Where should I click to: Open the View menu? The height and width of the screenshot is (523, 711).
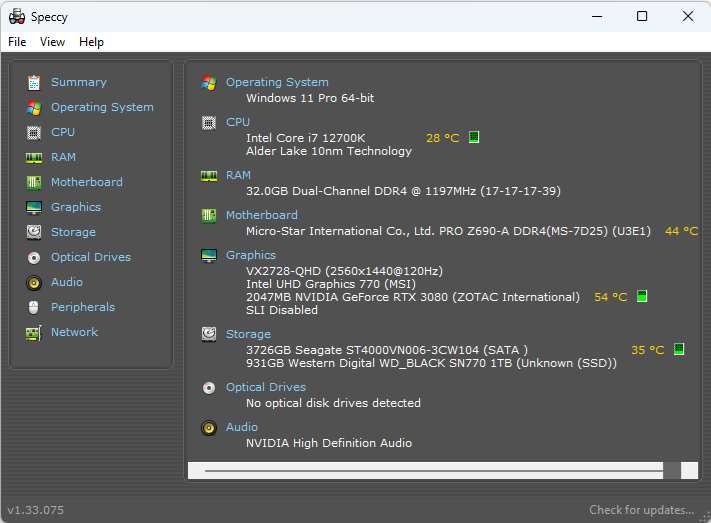(52, 42)
